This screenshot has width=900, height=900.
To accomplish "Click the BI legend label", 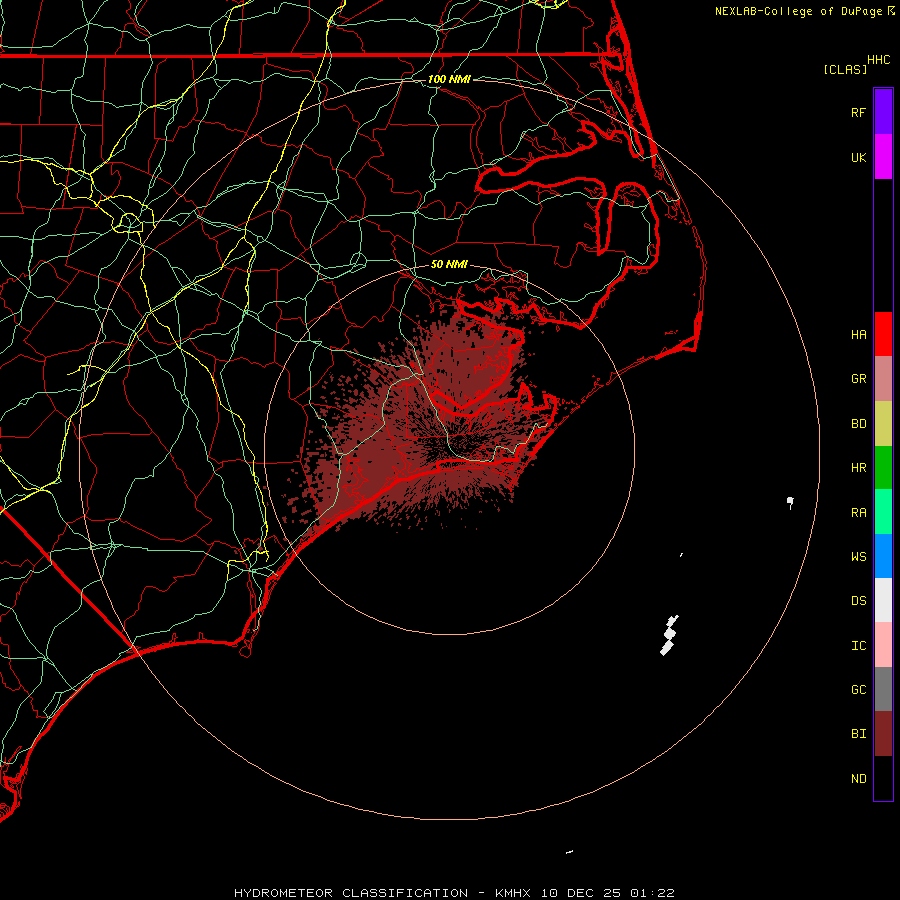I will [x=858, y=734].
